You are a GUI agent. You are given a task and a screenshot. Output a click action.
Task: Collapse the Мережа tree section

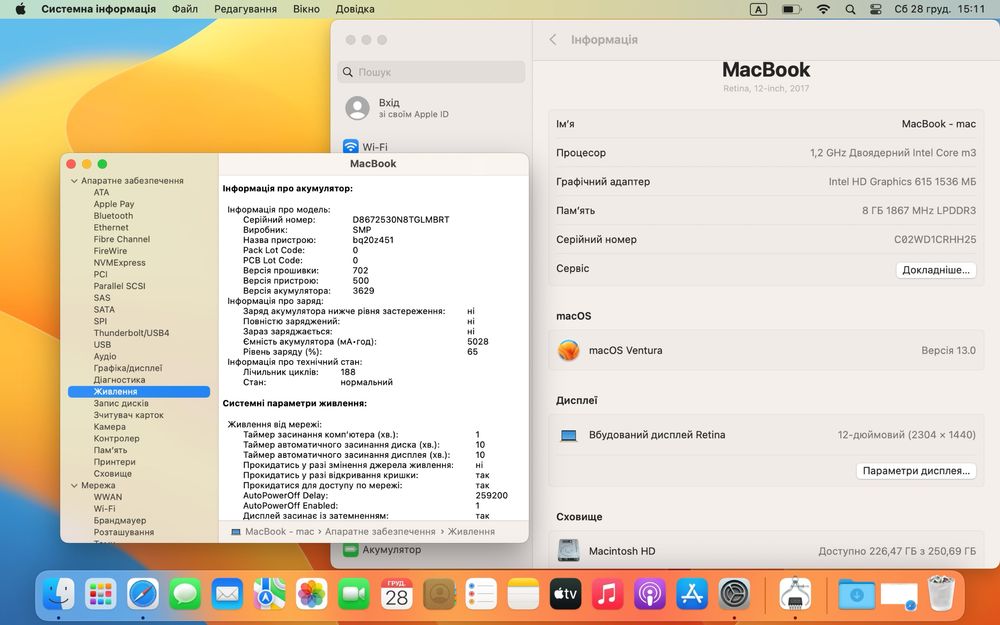click(74, 485)
